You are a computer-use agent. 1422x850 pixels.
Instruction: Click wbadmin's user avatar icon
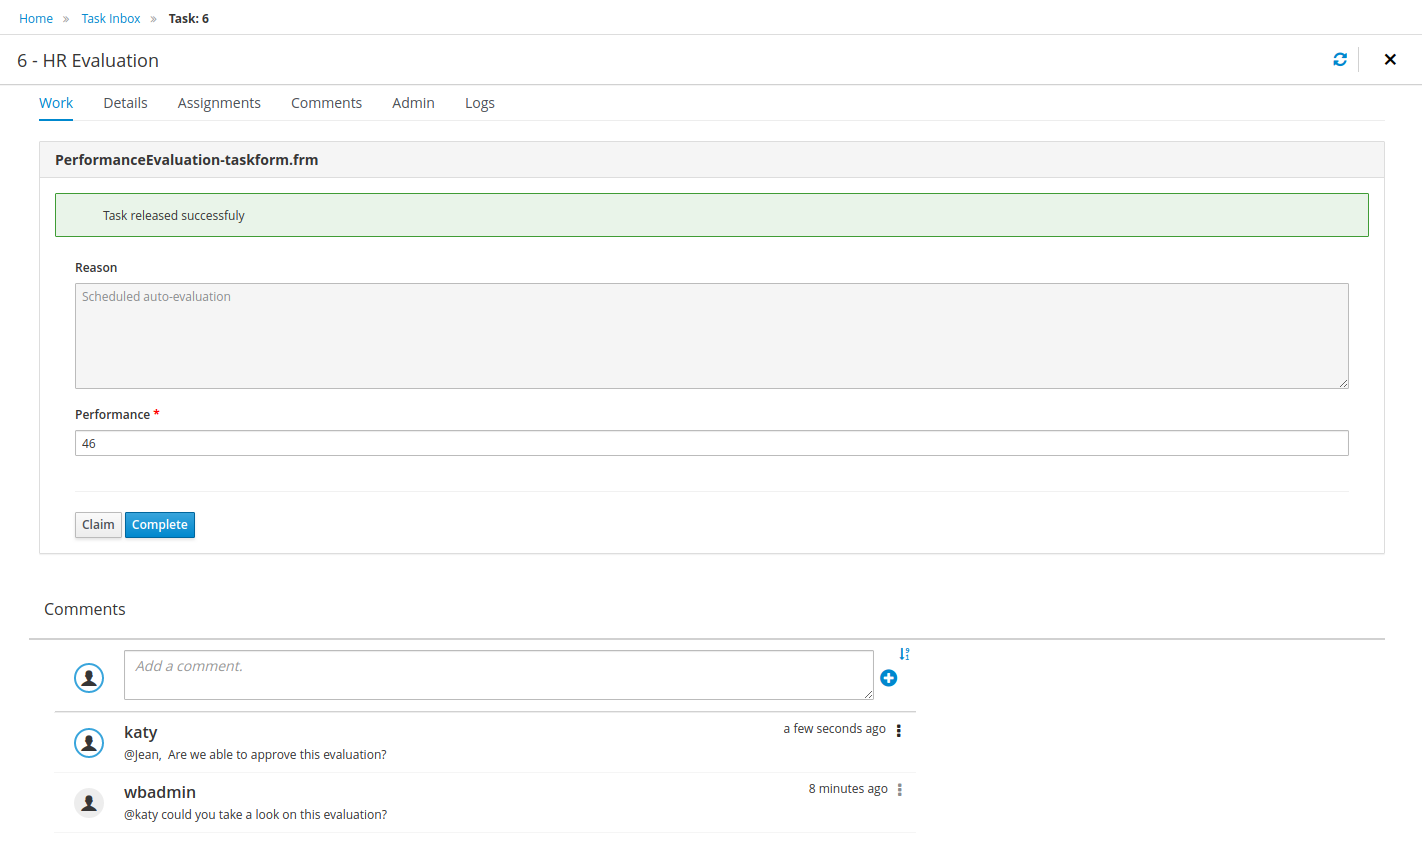click(x=89, y=802)
